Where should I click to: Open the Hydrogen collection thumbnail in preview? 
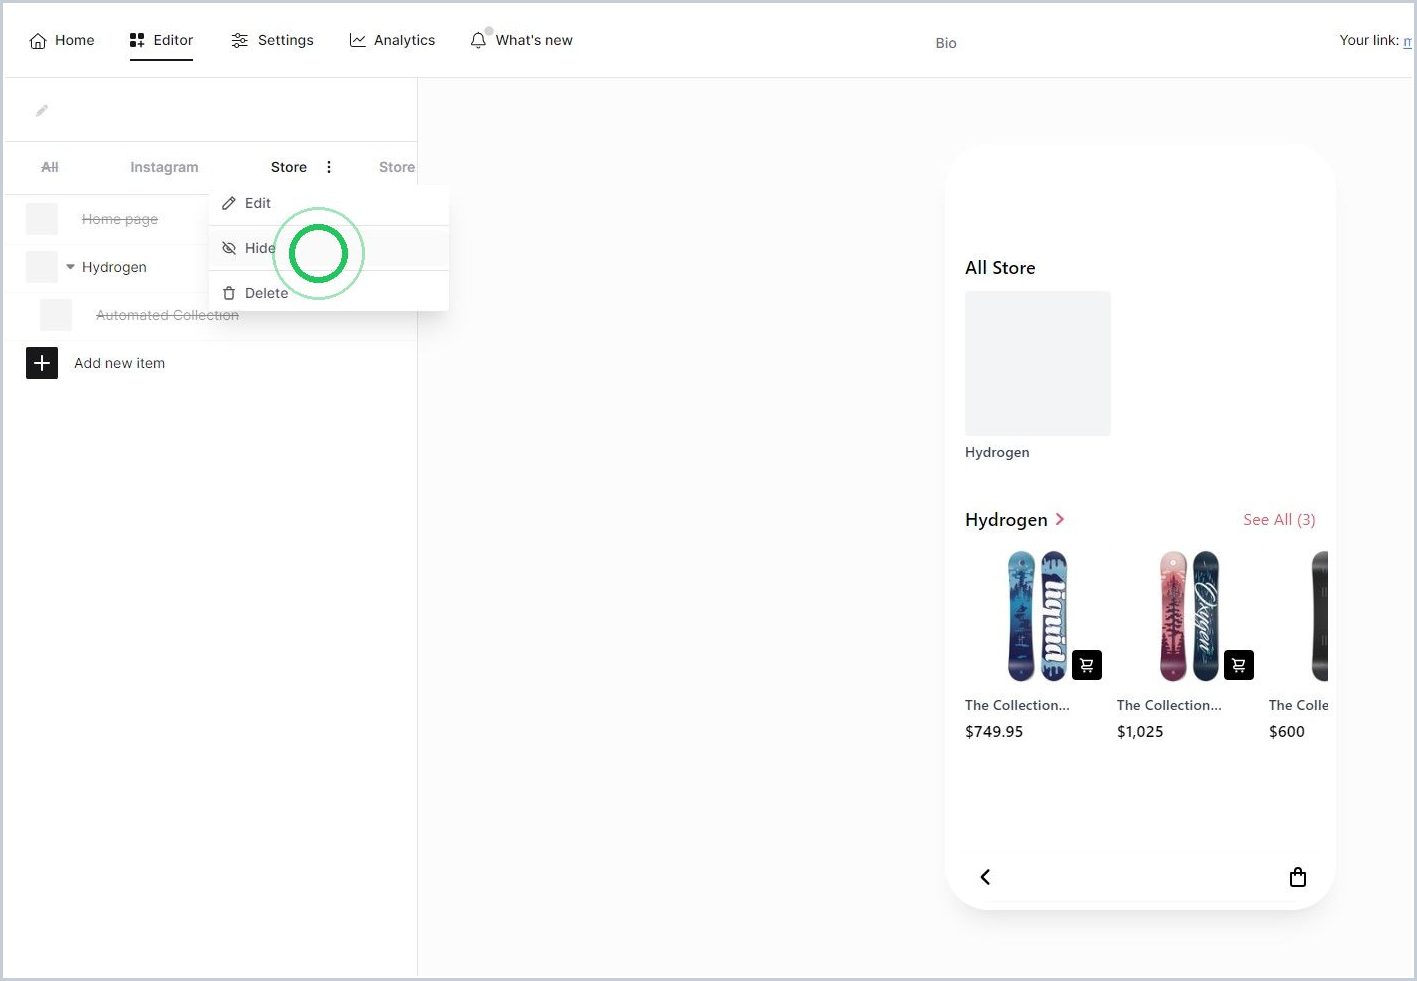click(x=1038, y=363)
